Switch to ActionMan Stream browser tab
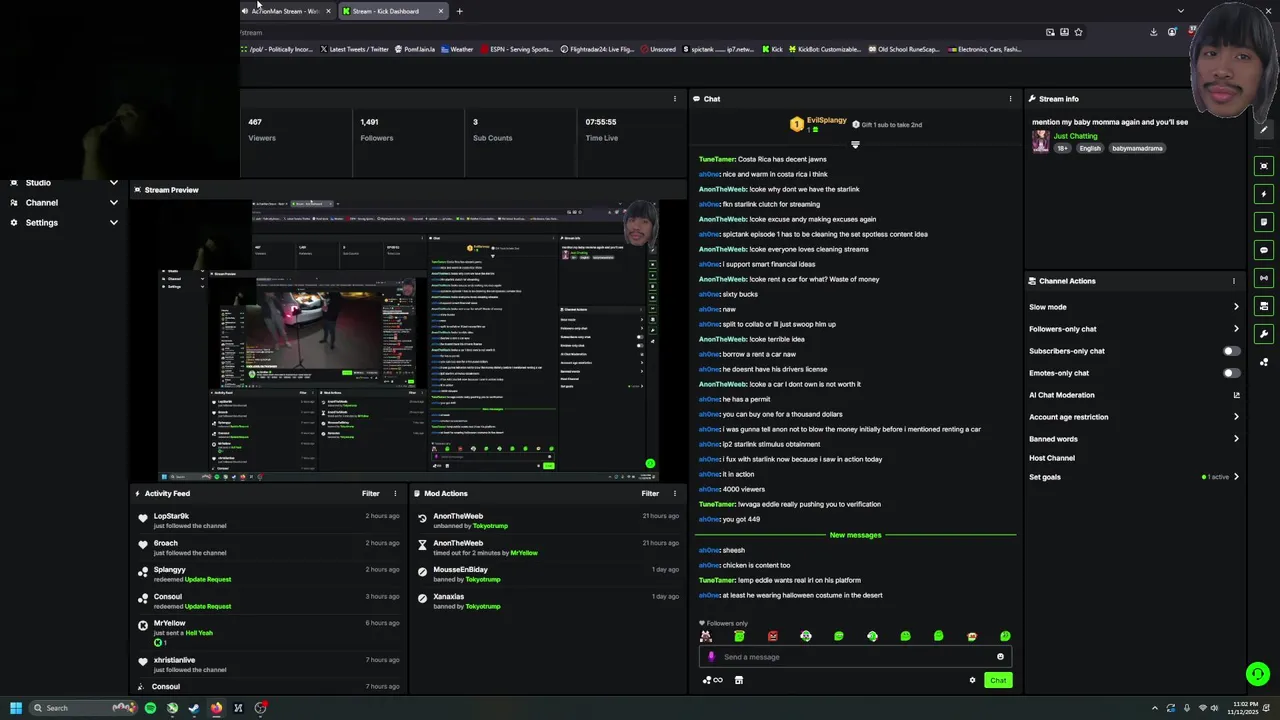 [285, 11]
